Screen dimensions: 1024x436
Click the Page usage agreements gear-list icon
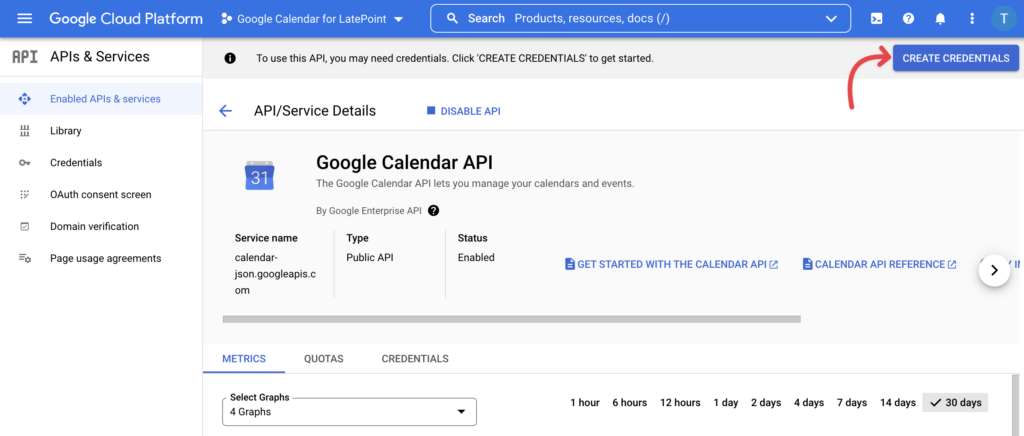(25, 258)
